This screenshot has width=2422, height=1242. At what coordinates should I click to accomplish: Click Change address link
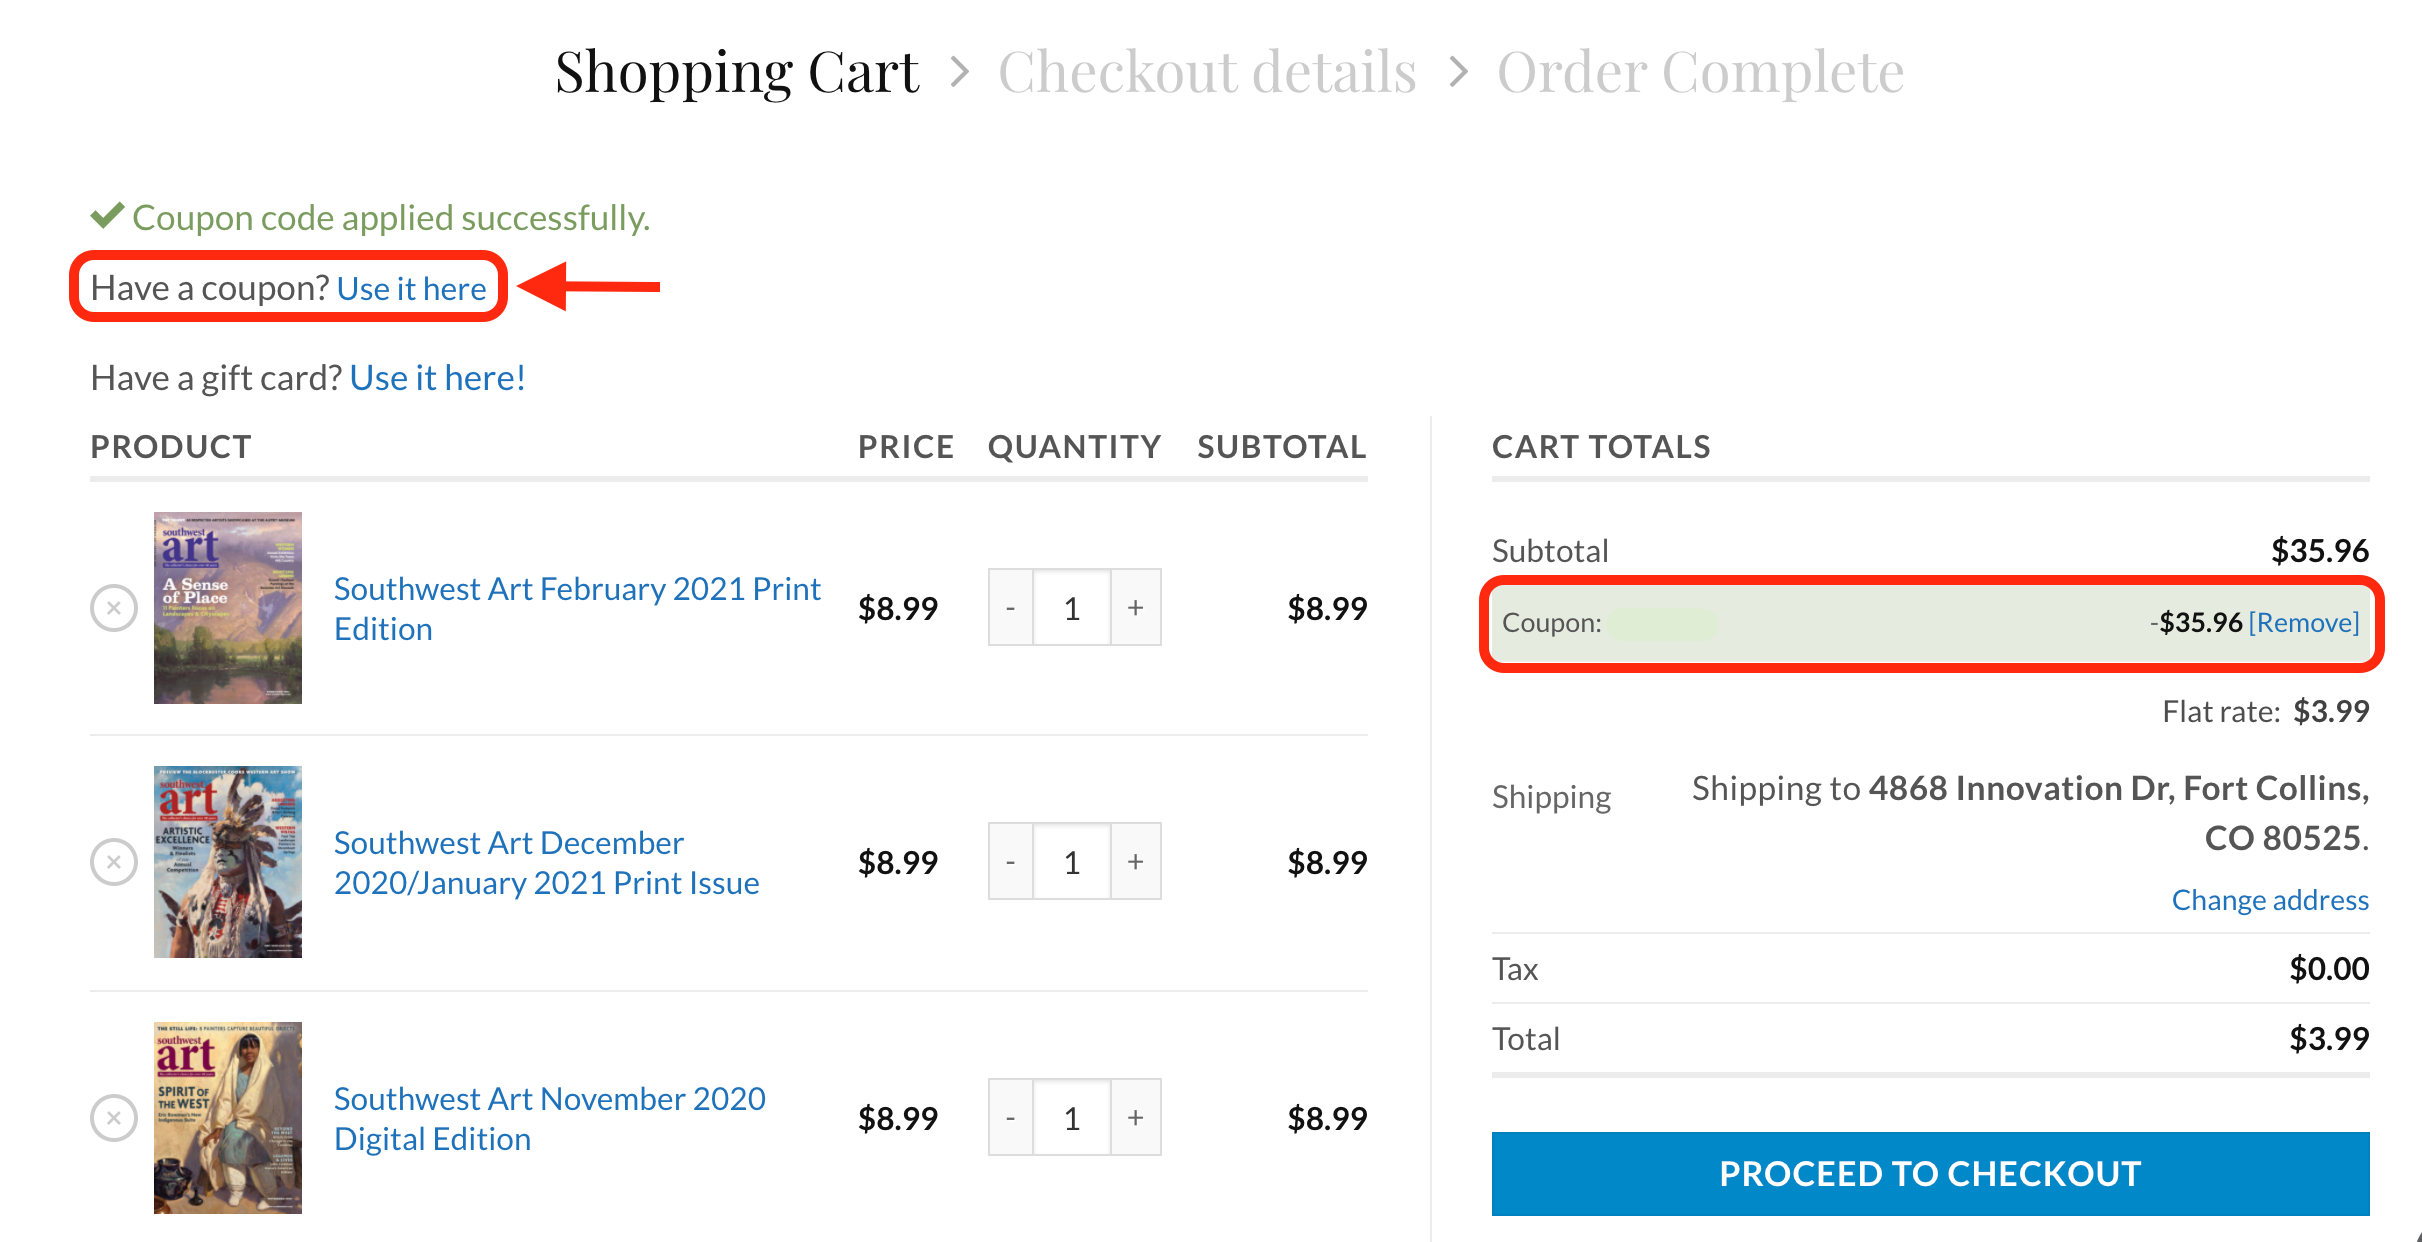tap(2270, 900)
